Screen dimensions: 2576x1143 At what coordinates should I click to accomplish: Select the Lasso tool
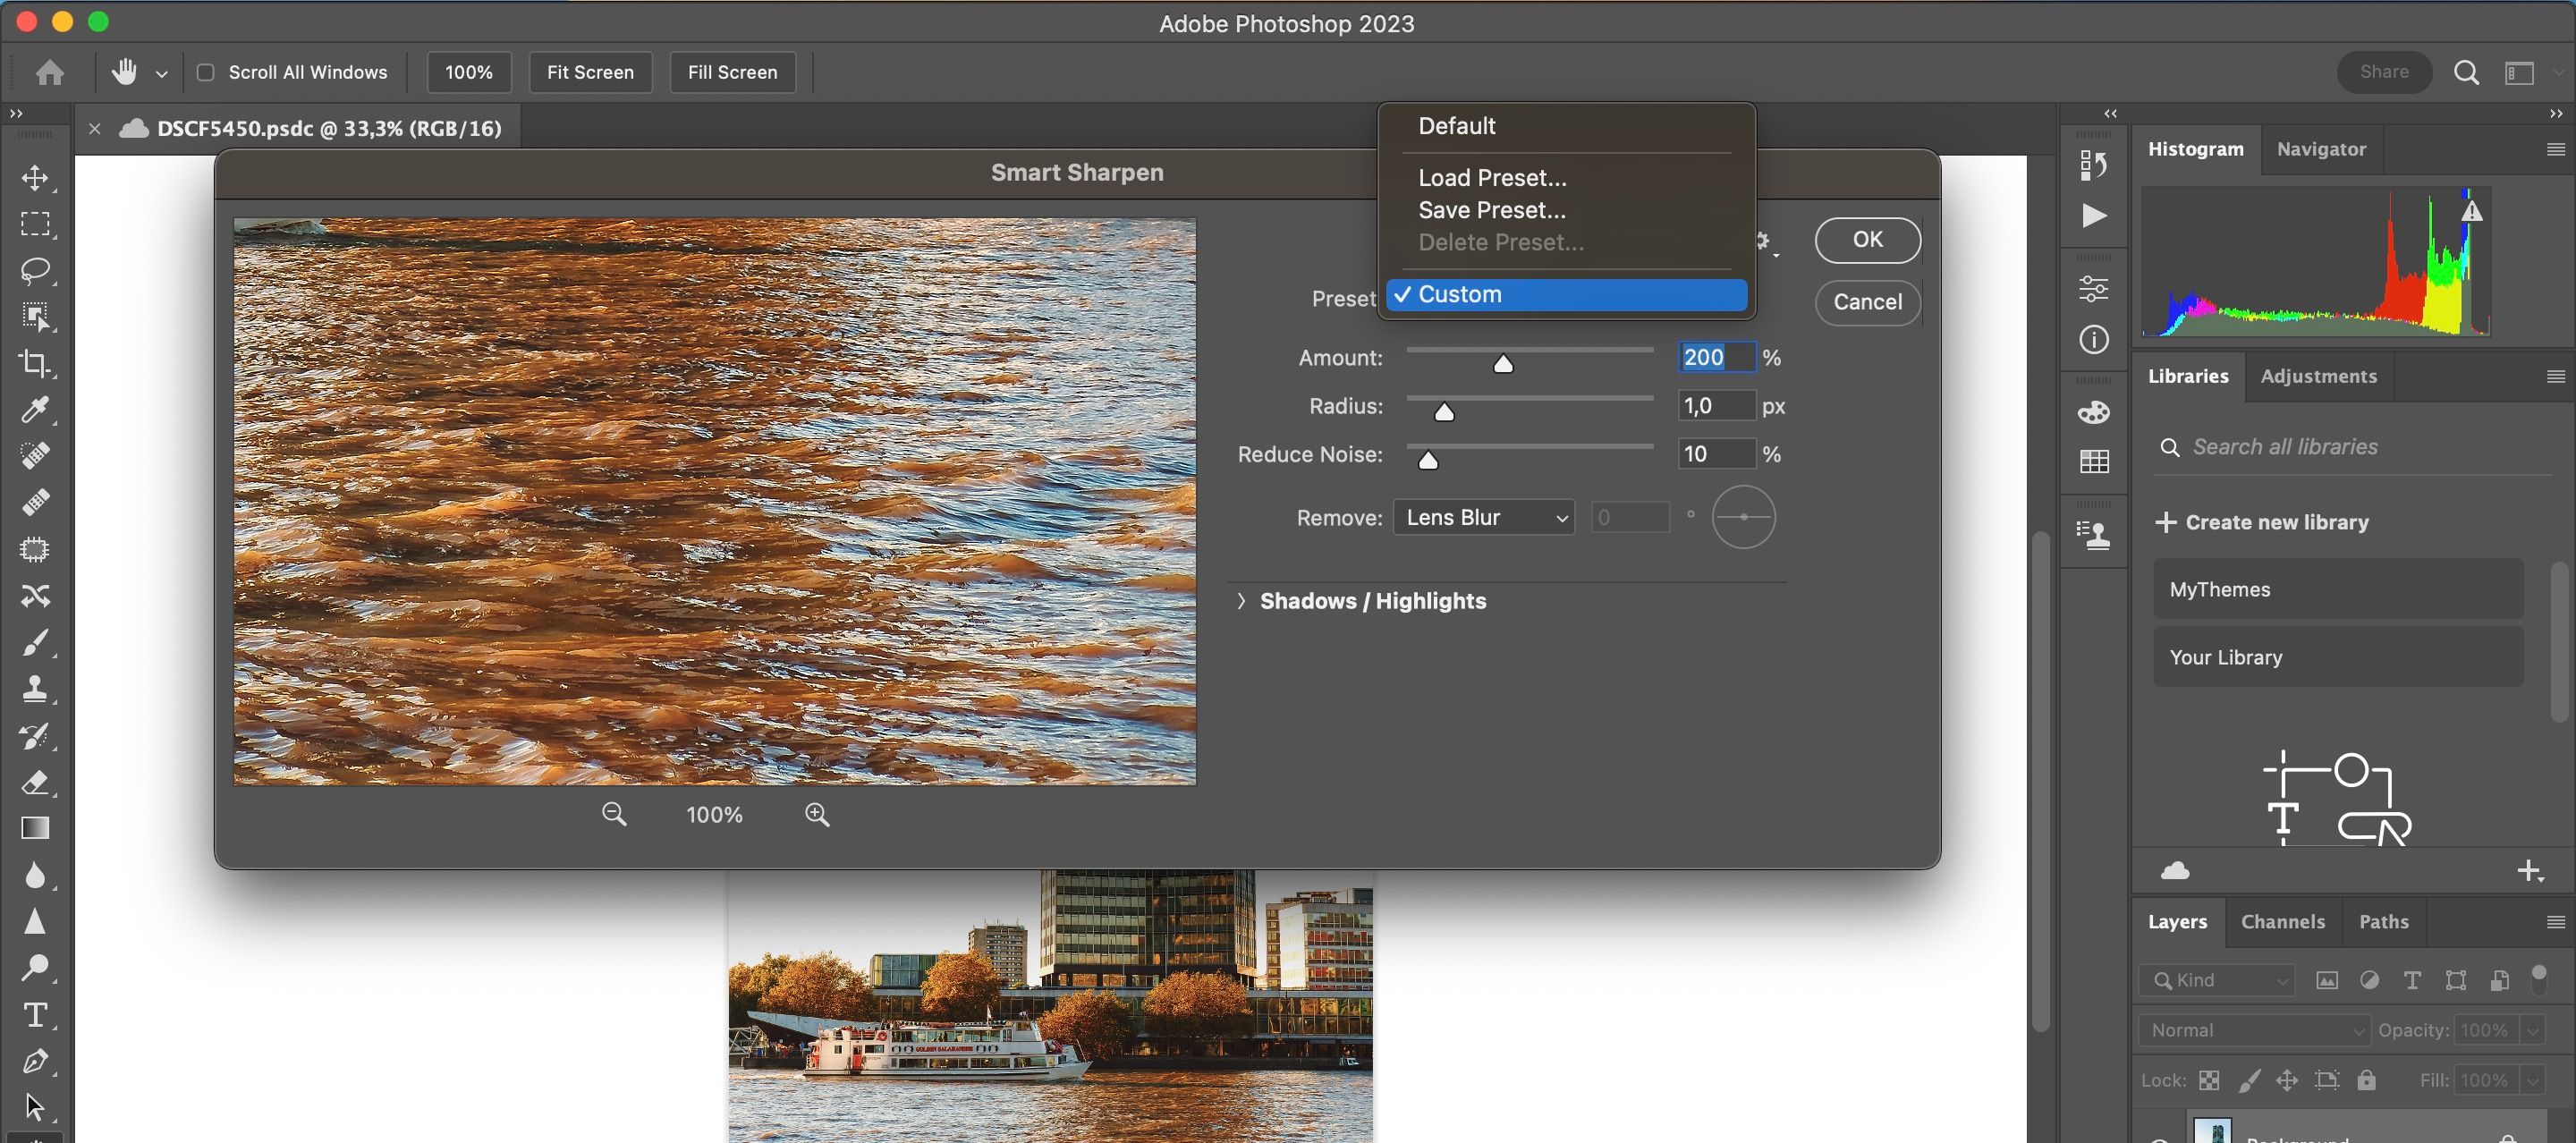click(x=35, y=271)
